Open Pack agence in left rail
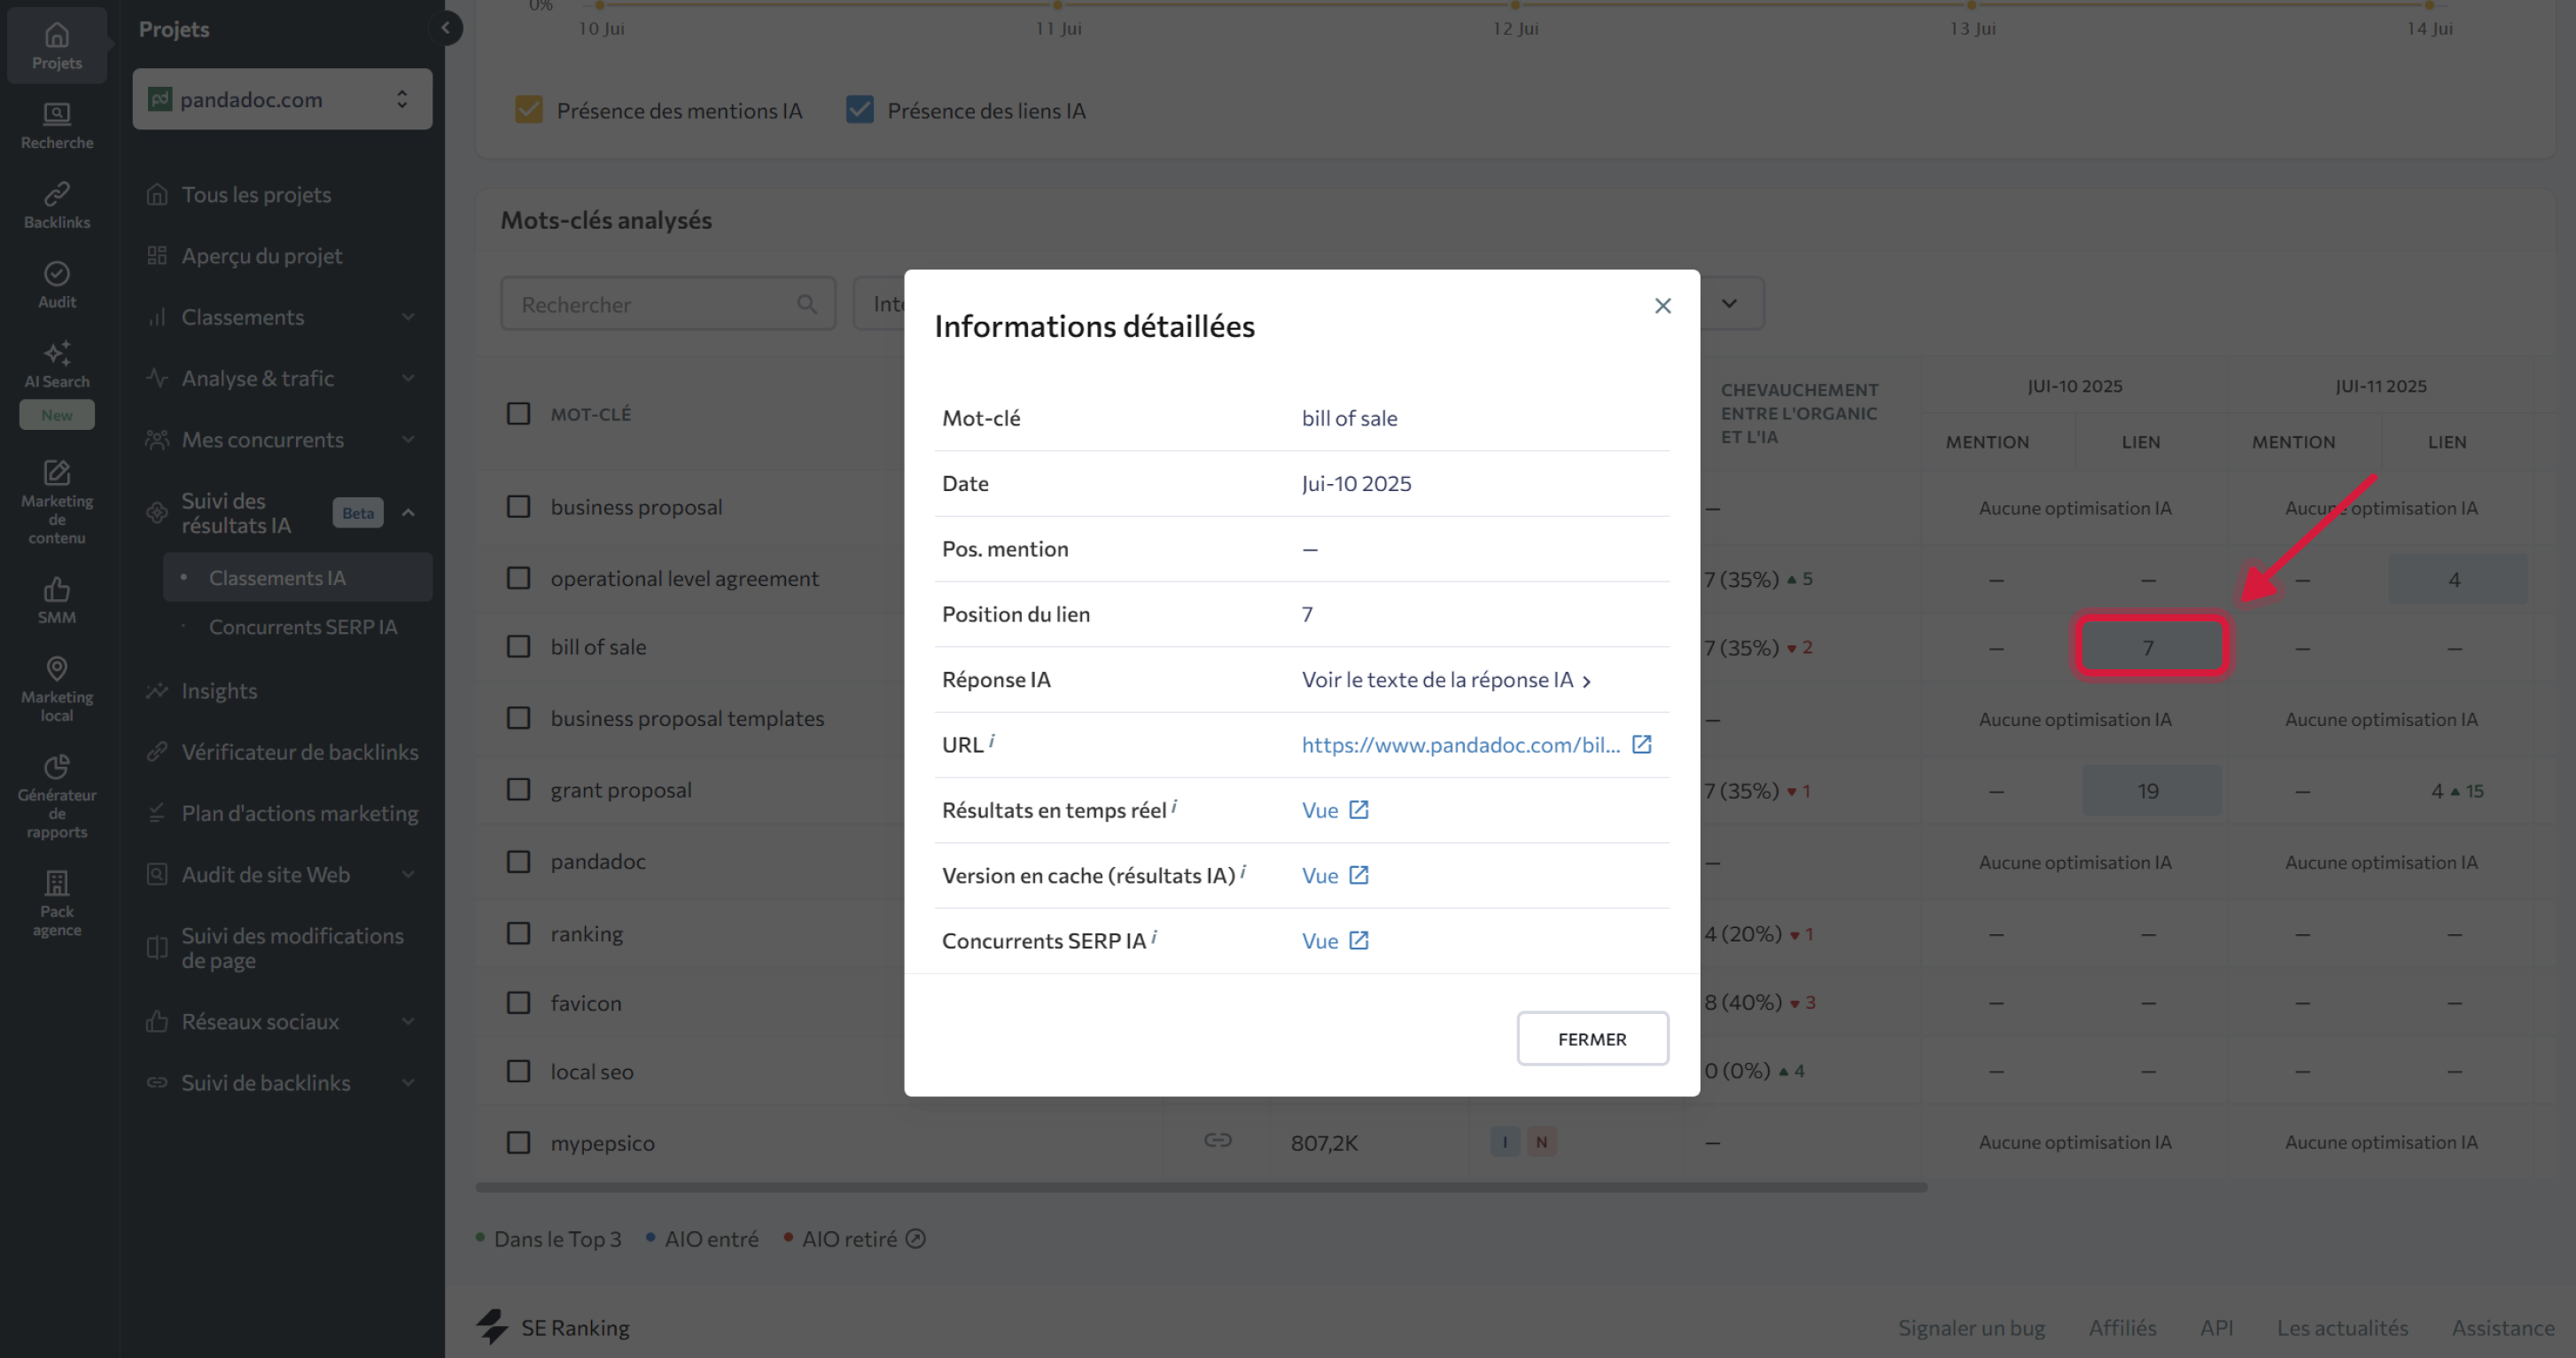Image resolution: width=2576 pixels, height=1358 pixels. (57, 903)
